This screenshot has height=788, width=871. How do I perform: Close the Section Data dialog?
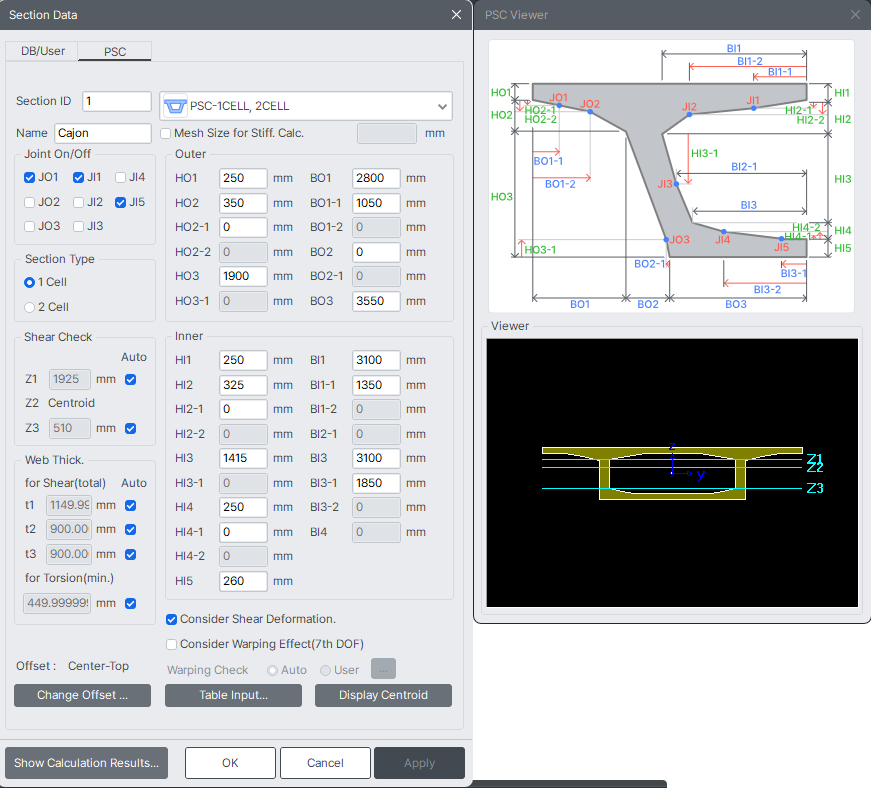click(456, 15)
